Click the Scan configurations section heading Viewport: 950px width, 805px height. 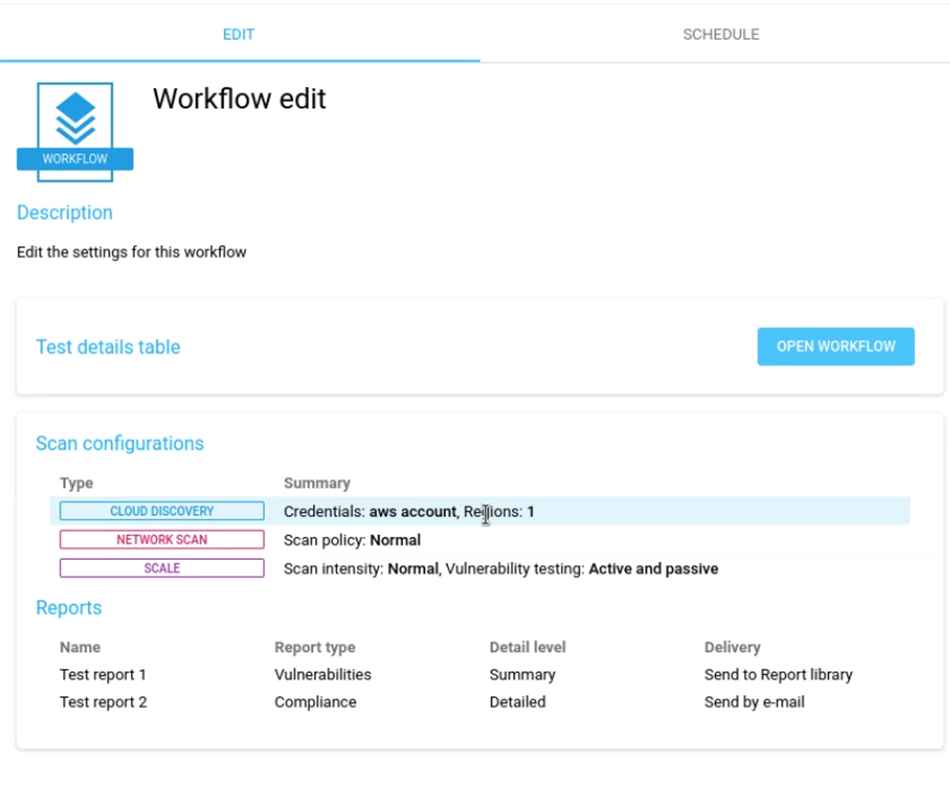[x=120, y=444]
